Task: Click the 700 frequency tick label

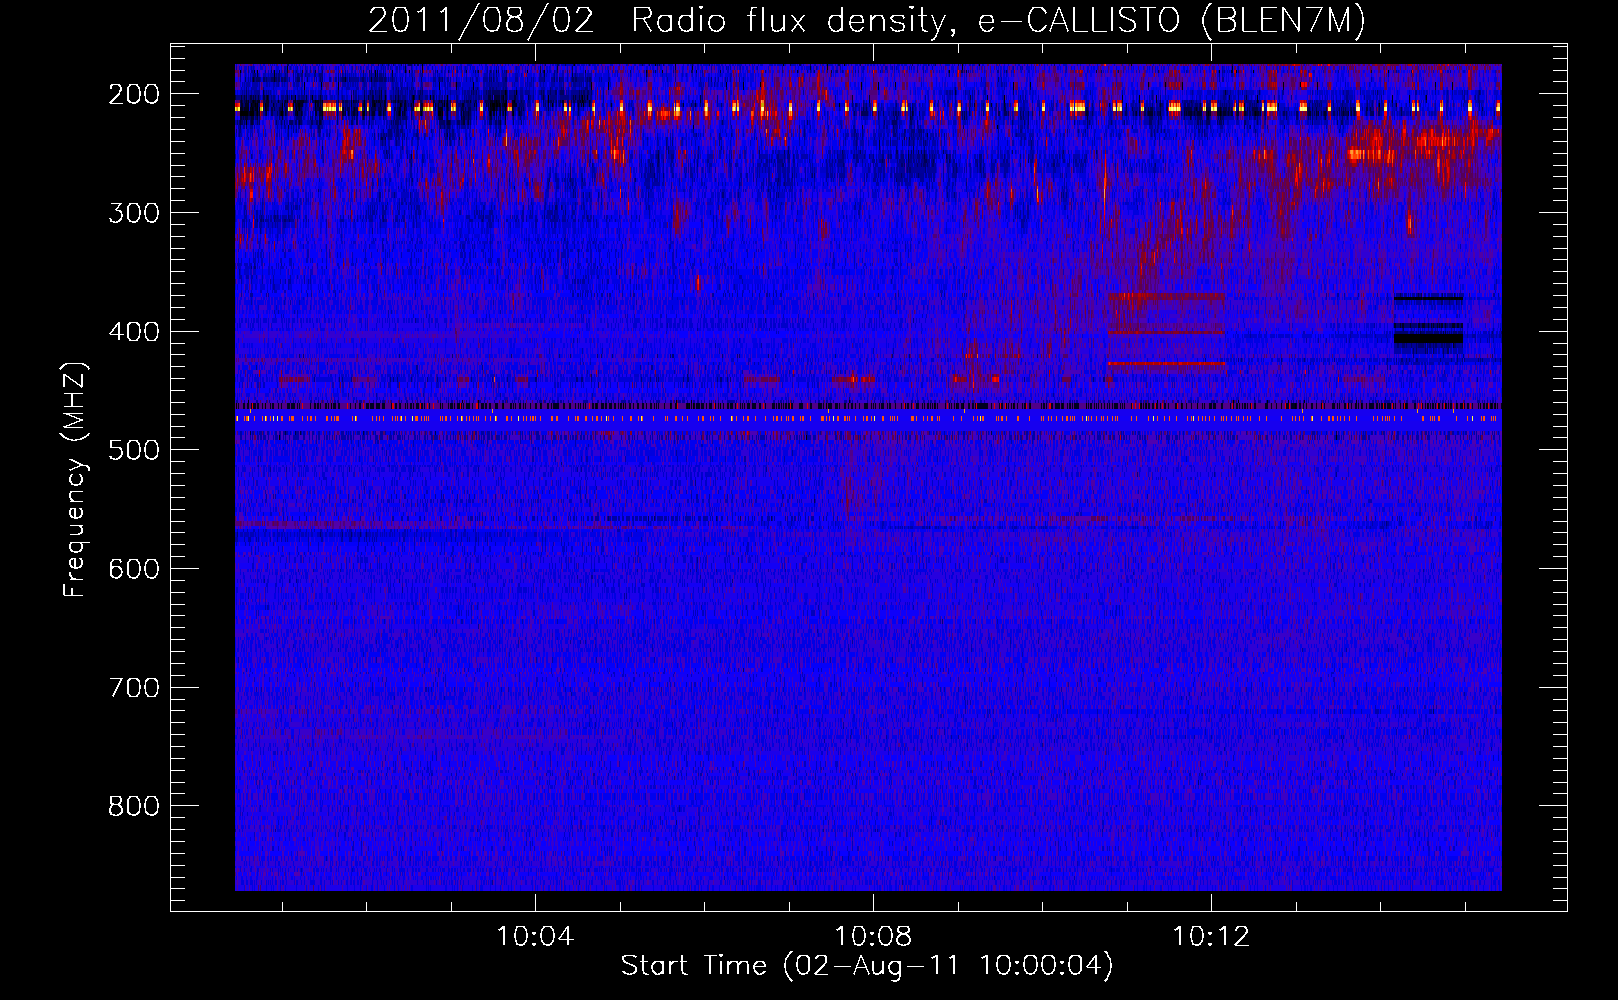Action: pos(134,688)
